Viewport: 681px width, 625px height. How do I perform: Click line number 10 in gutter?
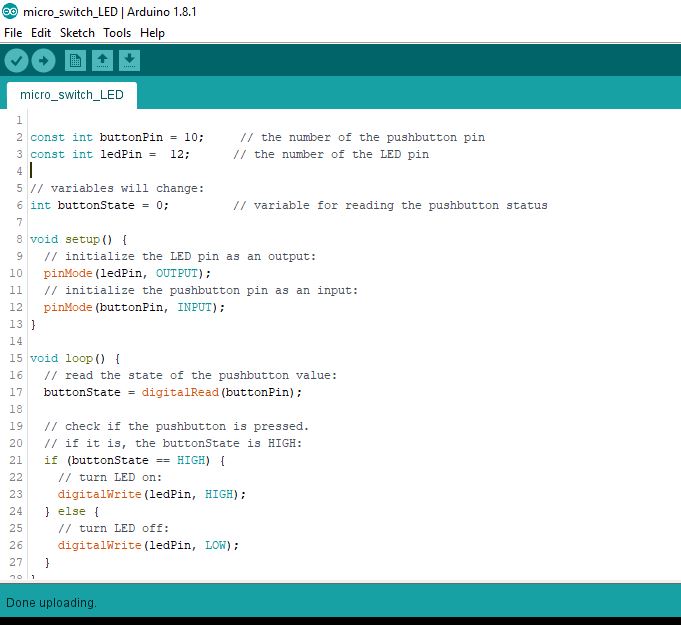(16, 273)
